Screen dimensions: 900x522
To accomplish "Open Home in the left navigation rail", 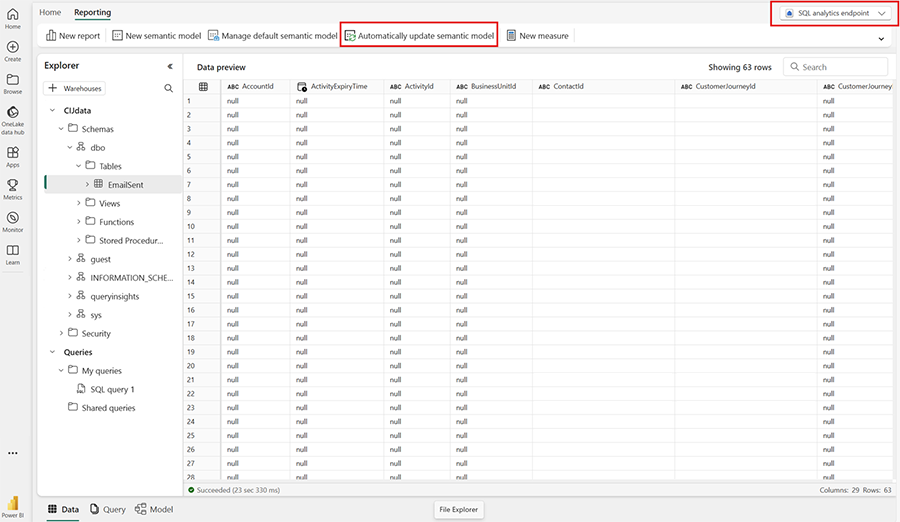I will [13, 18].
